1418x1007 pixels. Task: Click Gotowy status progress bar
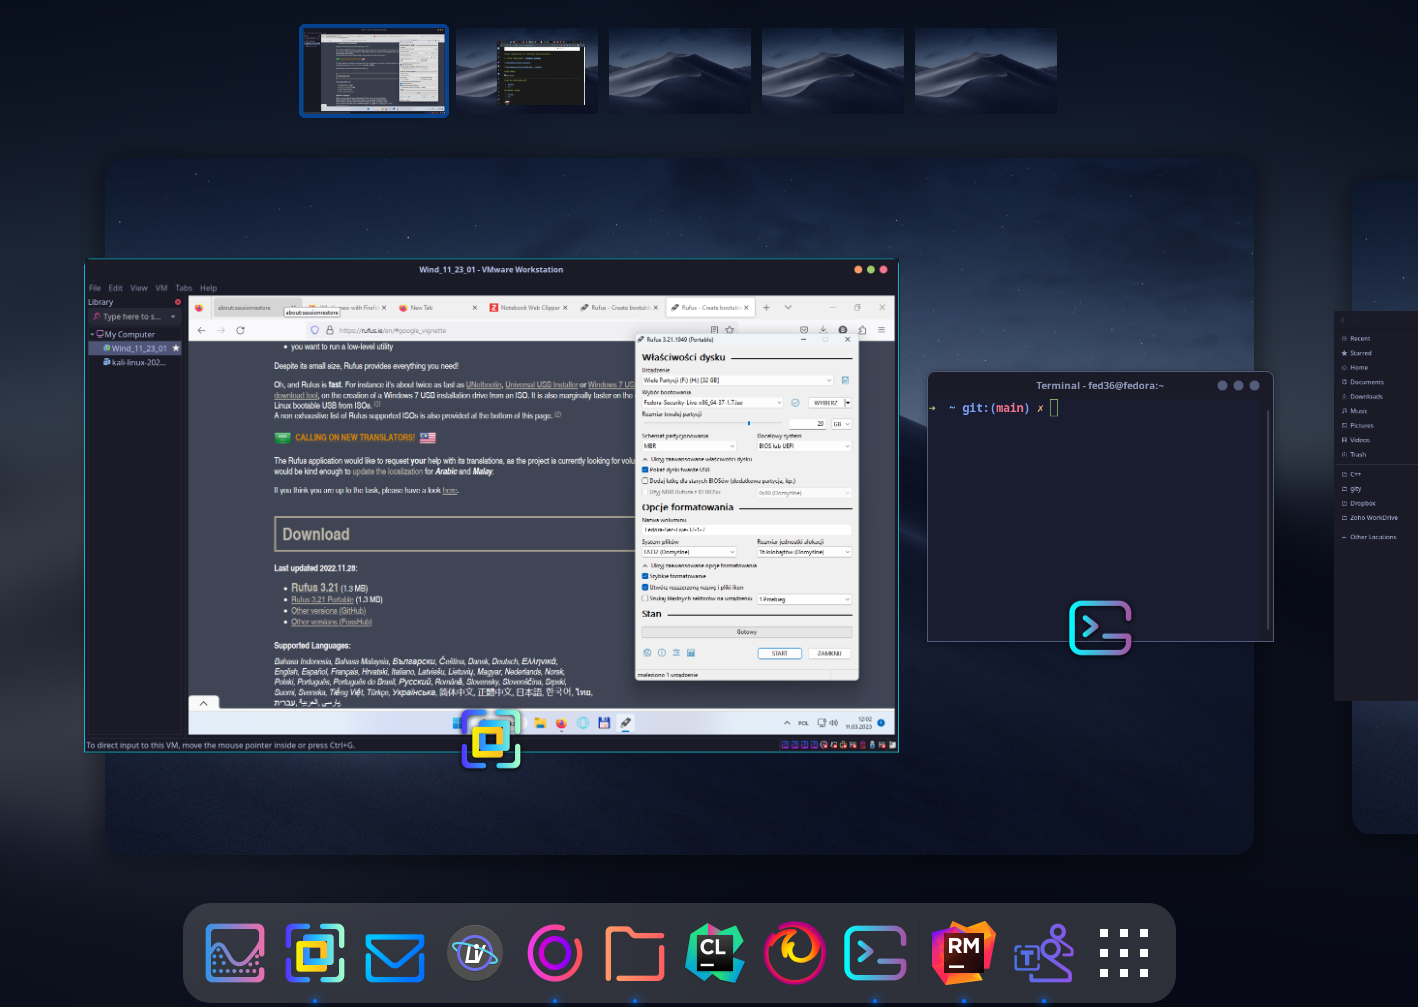747,632
